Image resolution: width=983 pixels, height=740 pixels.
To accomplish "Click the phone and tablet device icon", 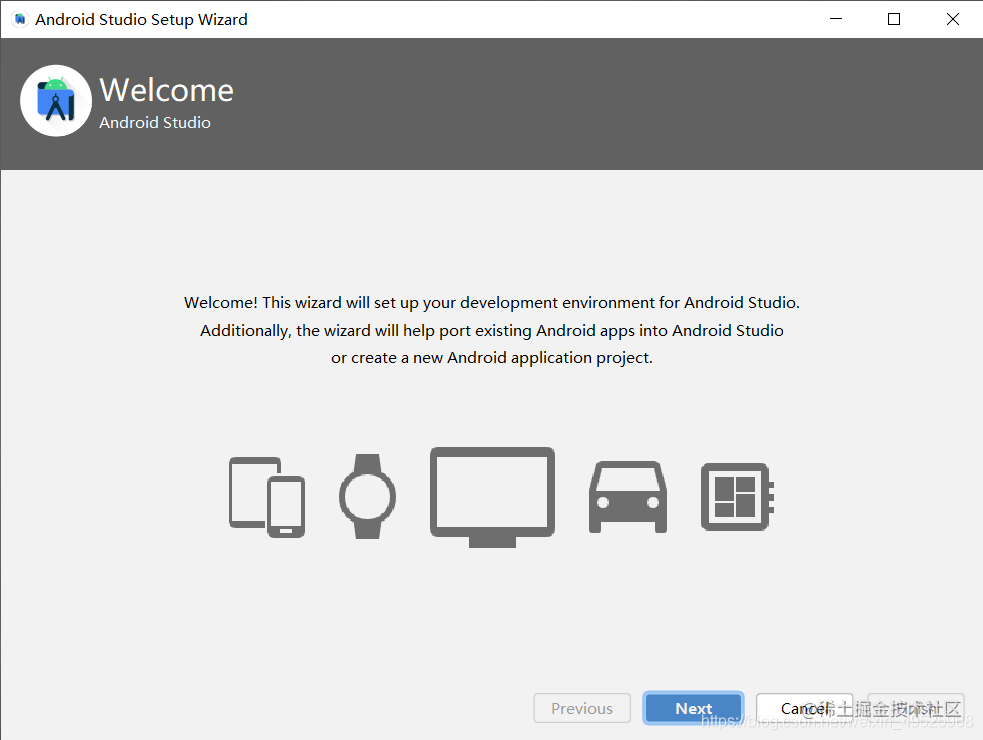I will 267,497.
